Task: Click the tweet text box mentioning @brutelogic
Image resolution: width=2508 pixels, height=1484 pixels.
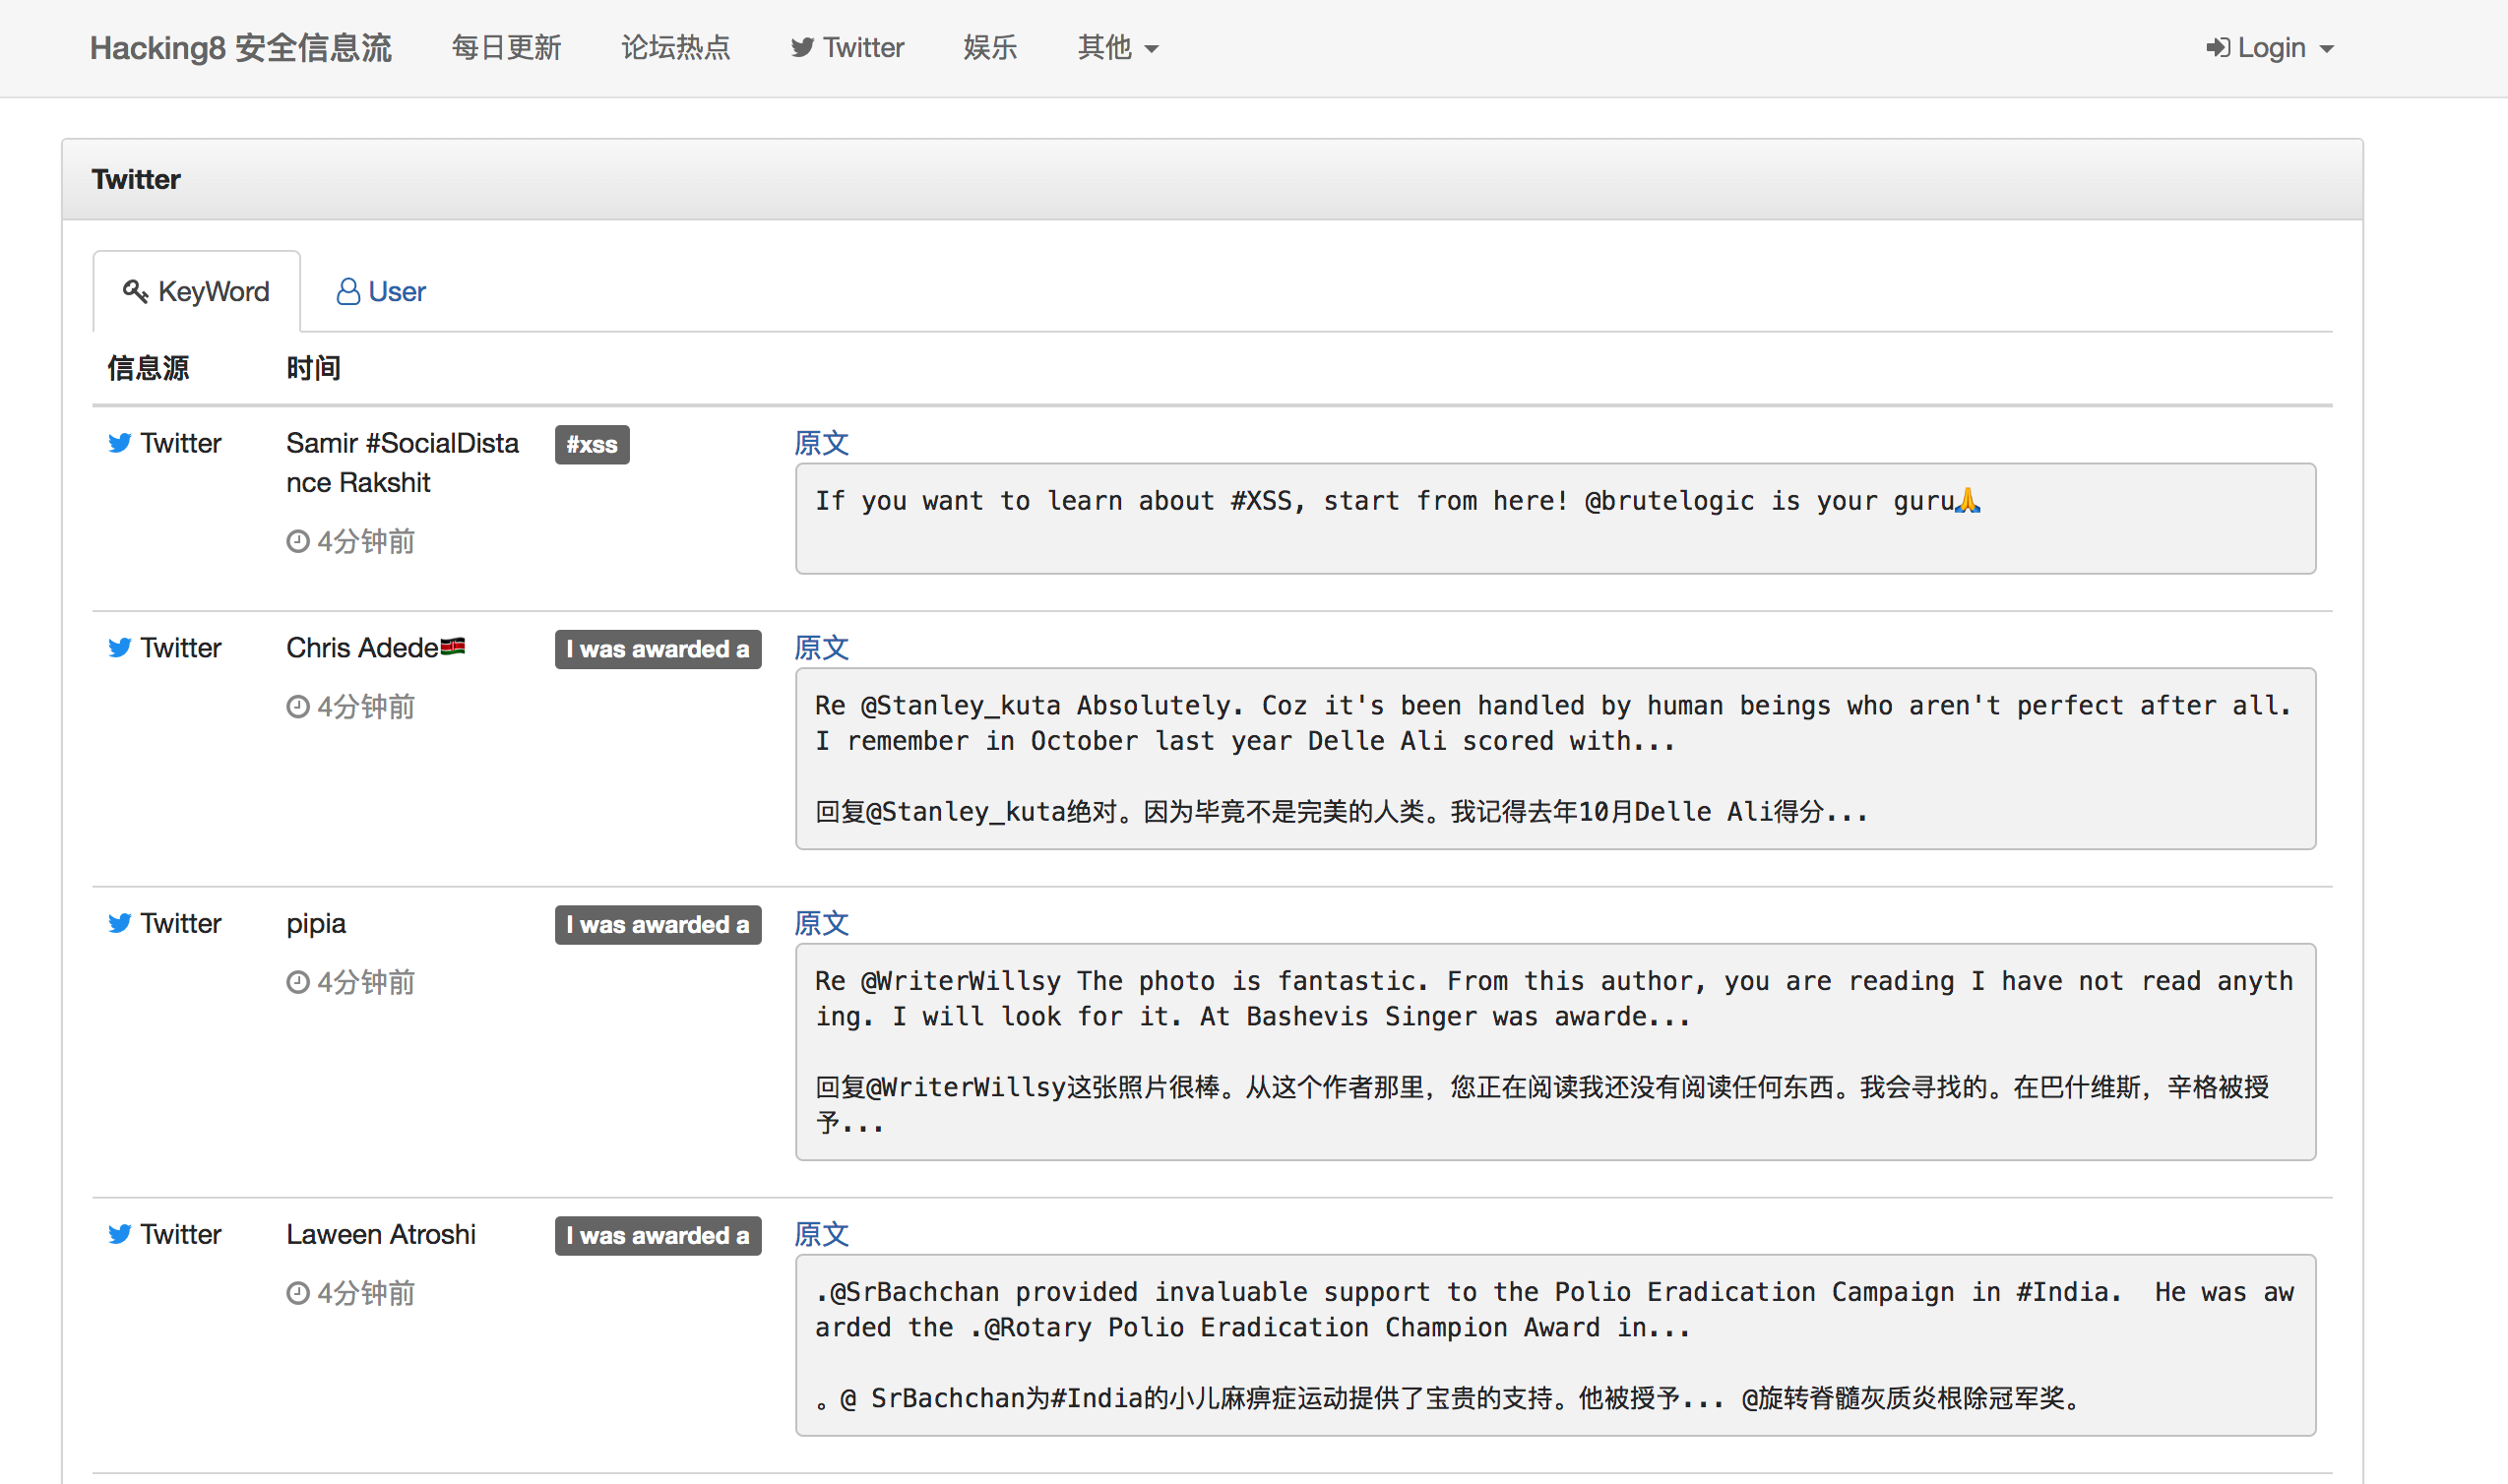Action: coord(1555,518)
